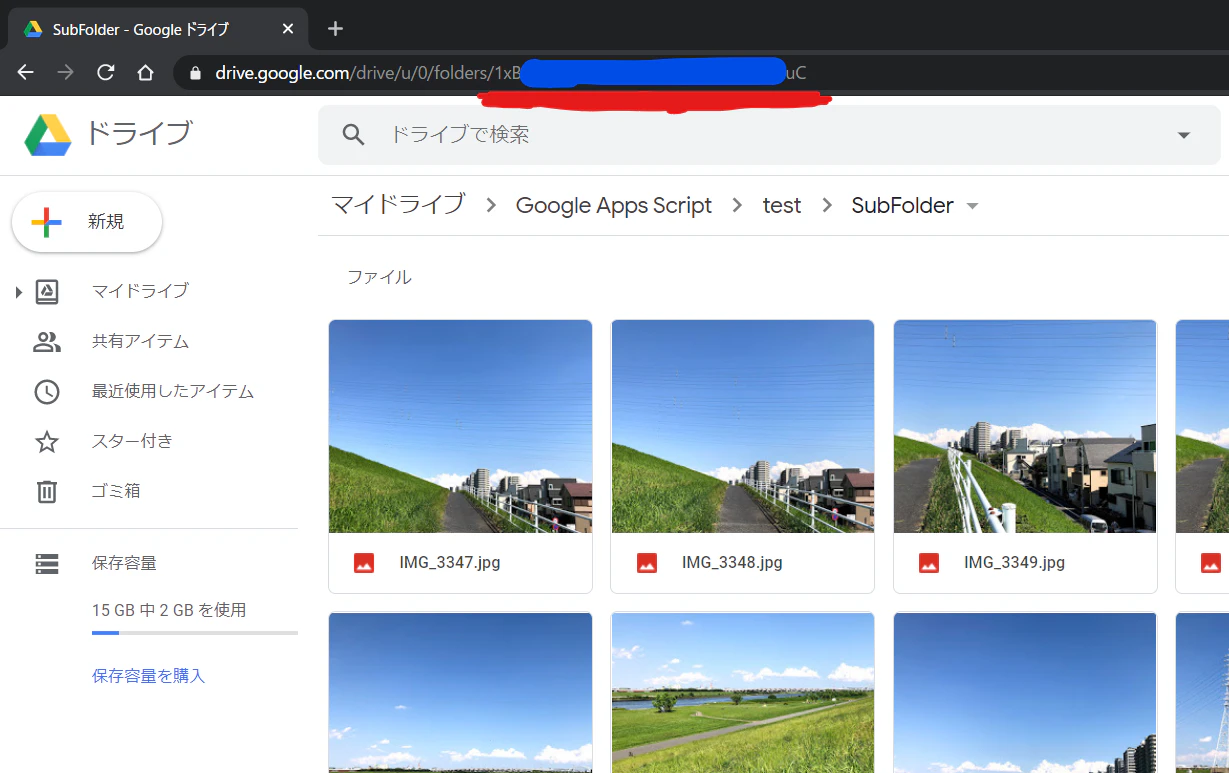Image resolution: width=1229 pixels, height=773 pixels.
Task: Click the IMG_3349.jpg file name
Action: click(1014, 563)
